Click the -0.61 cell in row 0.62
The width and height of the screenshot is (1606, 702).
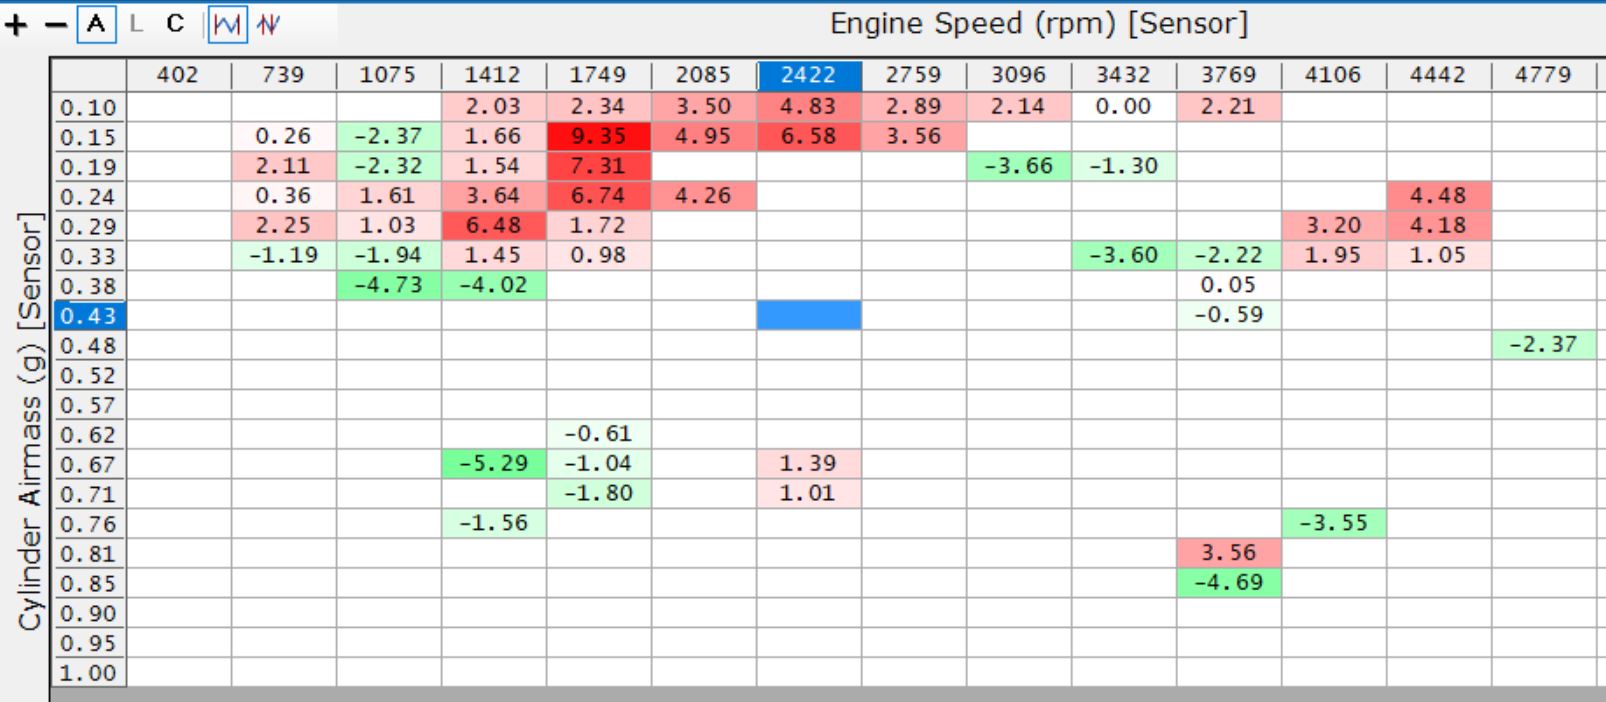point(599,434)
